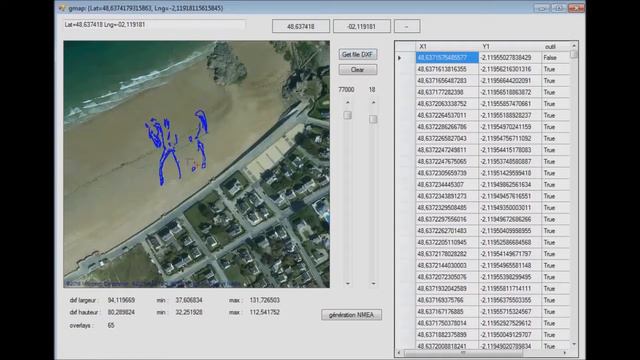Select the Y1 cell -2,11949350003011
This screenshot has width=640, height=360.
pos(510,208)
